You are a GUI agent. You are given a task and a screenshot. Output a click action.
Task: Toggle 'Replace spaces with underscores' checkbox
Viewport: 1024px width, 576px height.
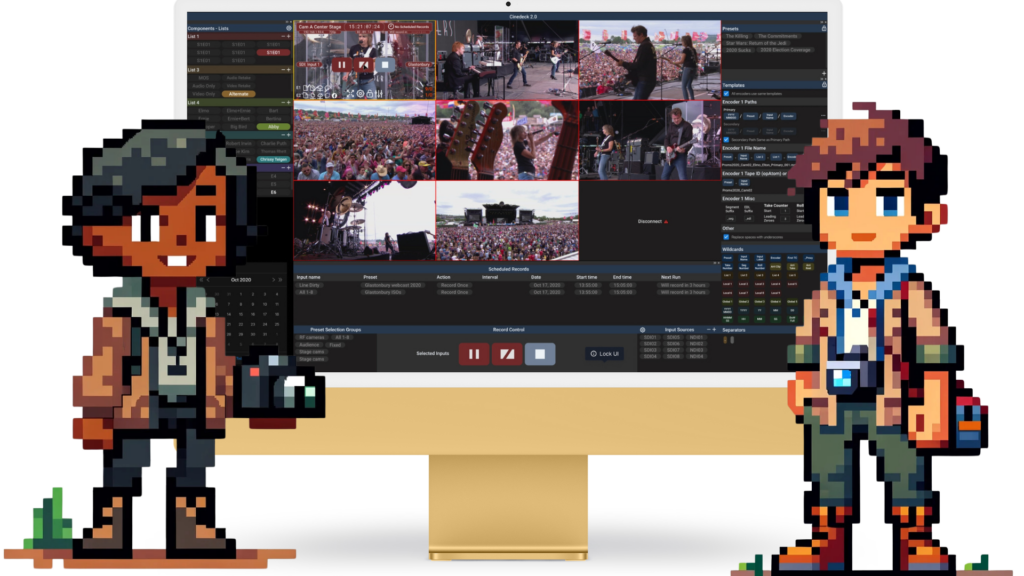pyautogui.click(x=726, y=237)
